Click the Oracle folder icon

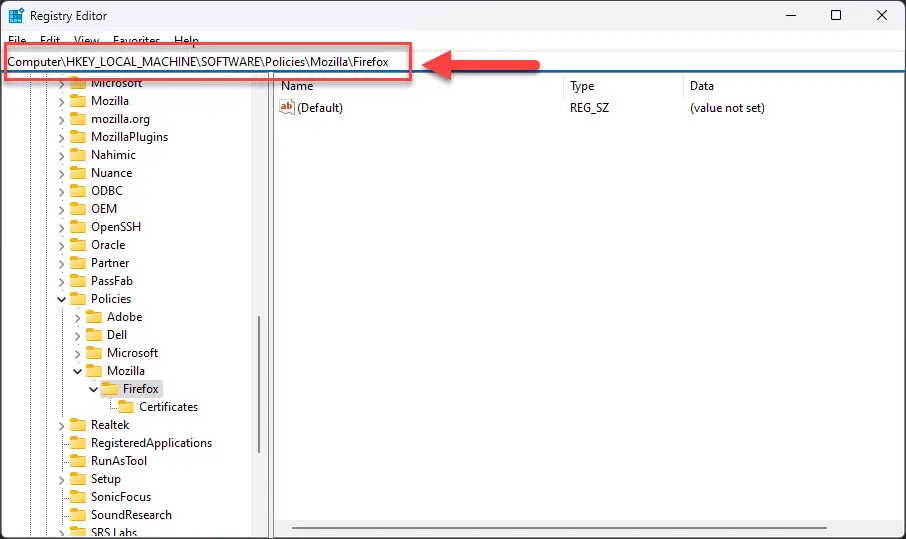[77, 245]
